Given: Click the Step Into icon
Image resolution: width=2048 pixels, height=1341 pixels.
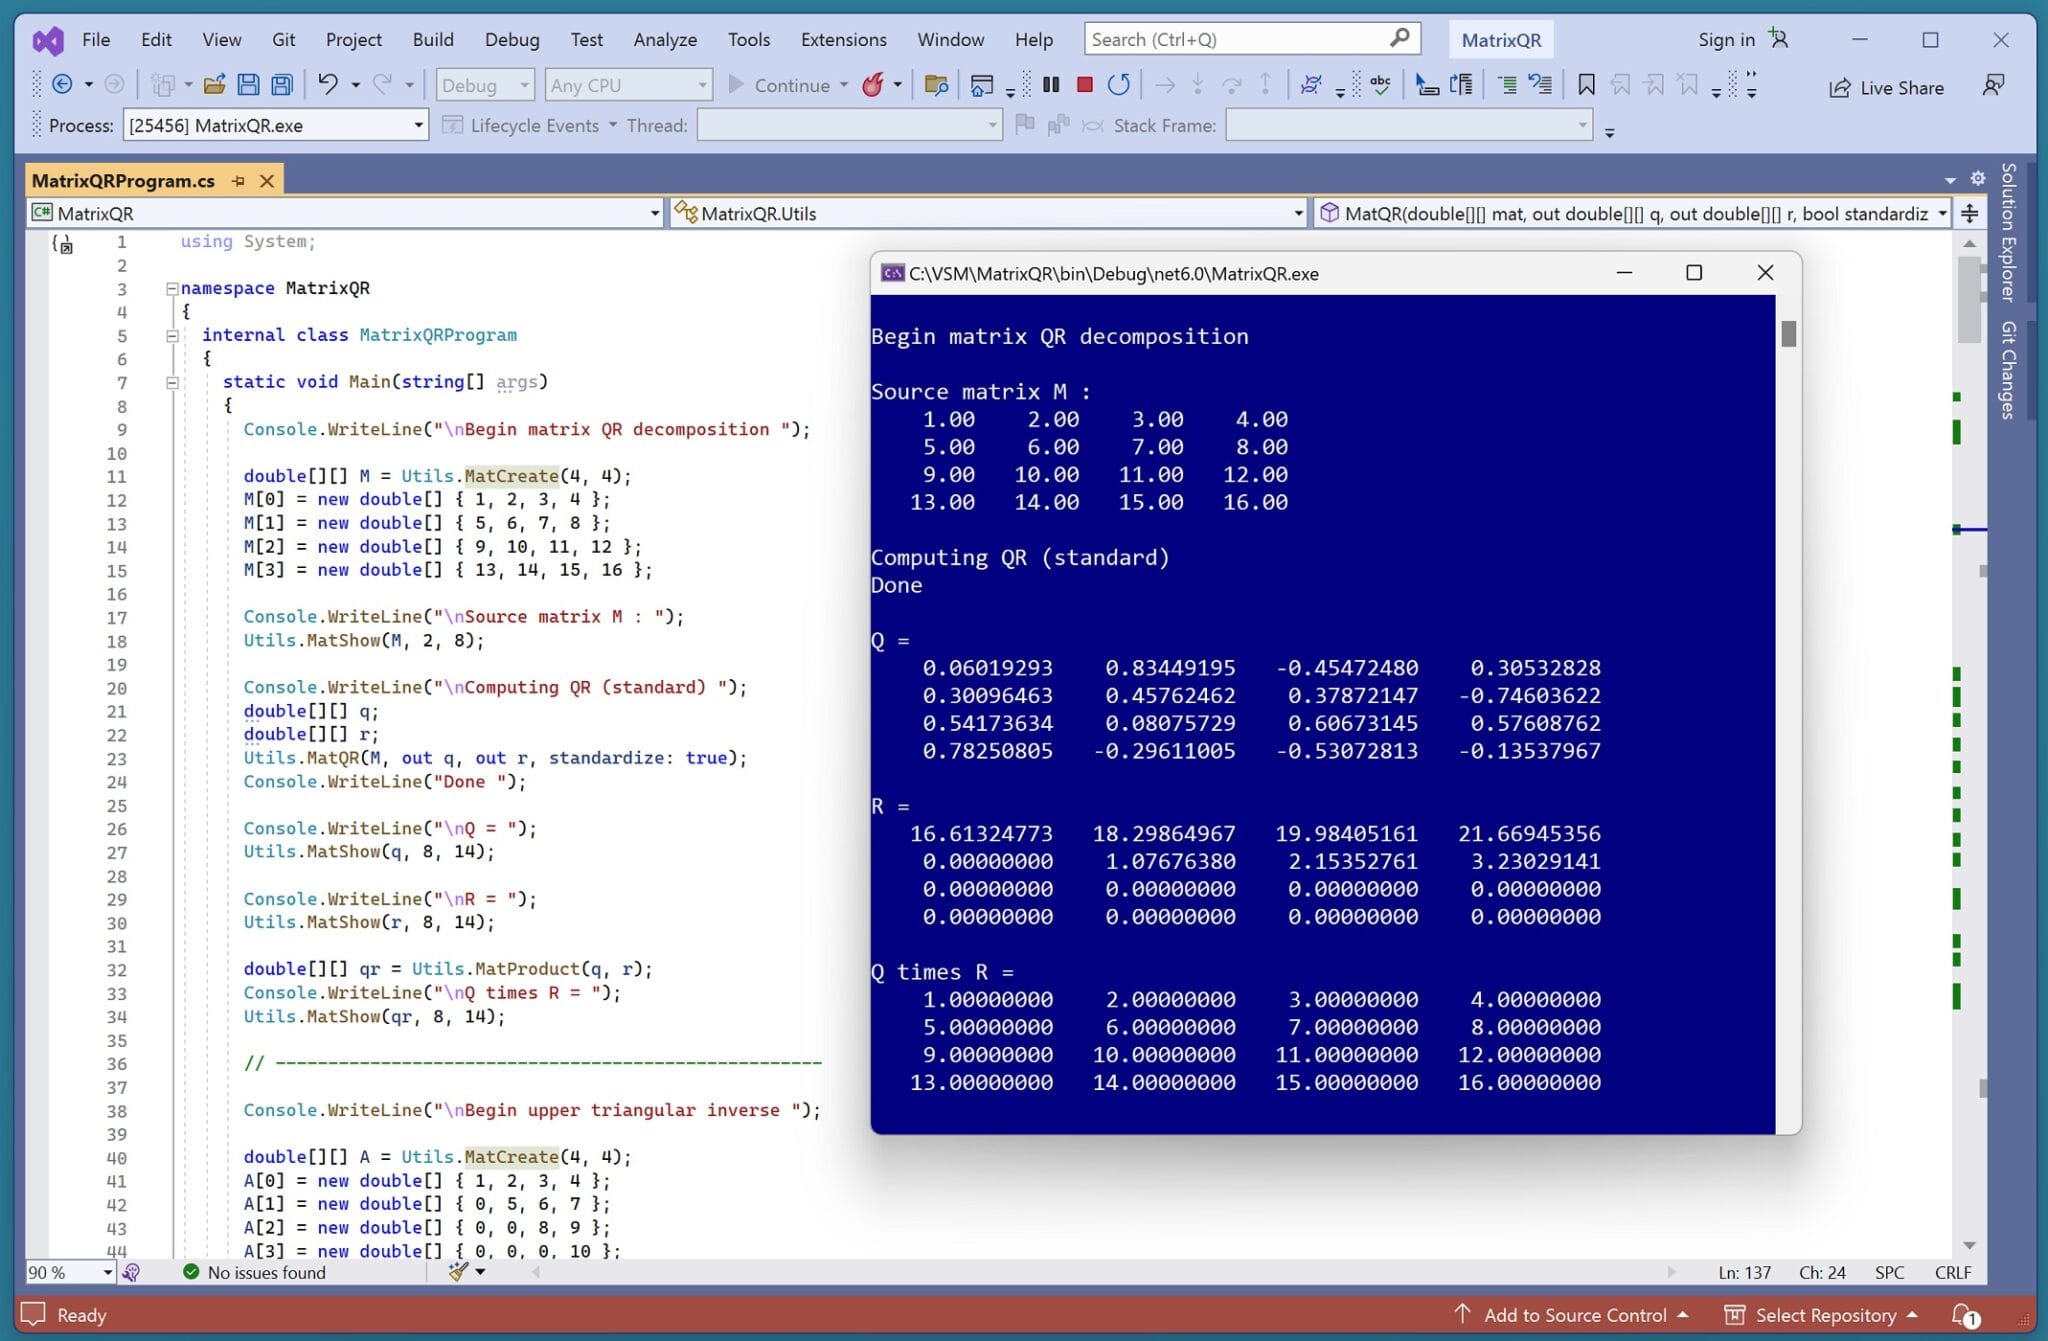Looking at the screenshot, I should 1196,84.
